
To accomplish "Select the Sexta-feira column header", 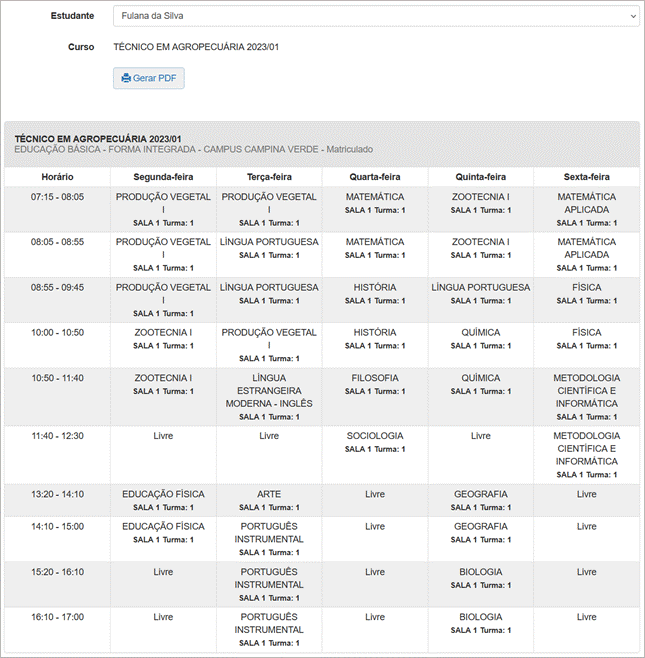I will [x=586, y=177].
